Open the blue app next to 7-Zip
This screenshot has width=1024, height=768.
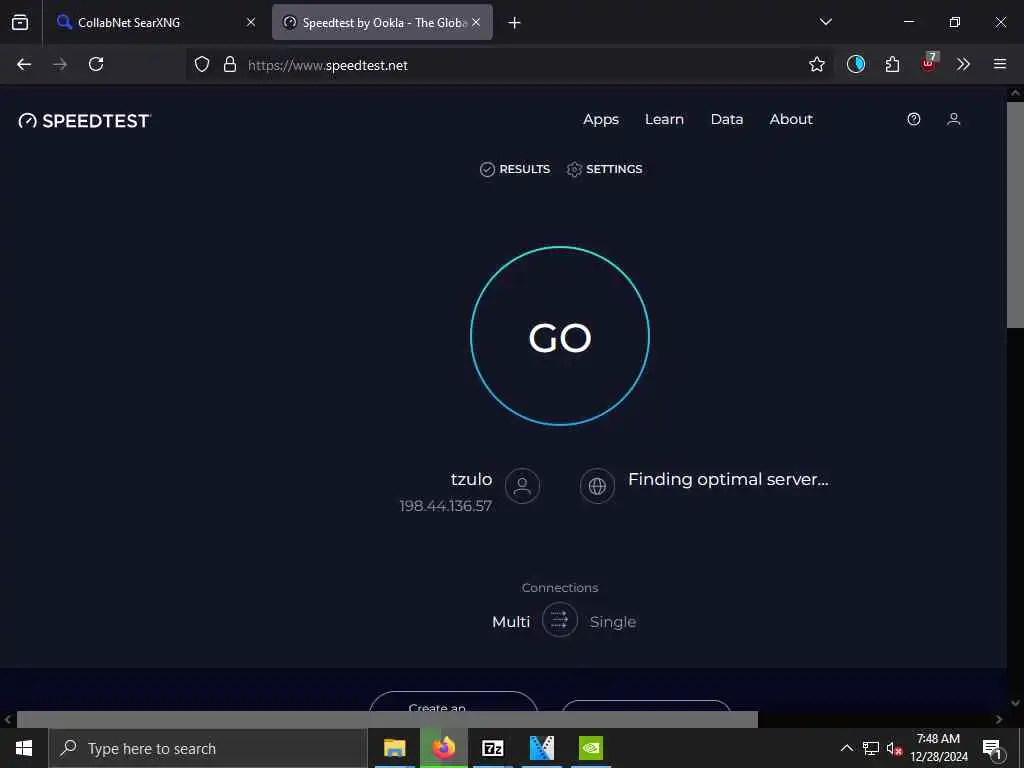click(541, 748)
